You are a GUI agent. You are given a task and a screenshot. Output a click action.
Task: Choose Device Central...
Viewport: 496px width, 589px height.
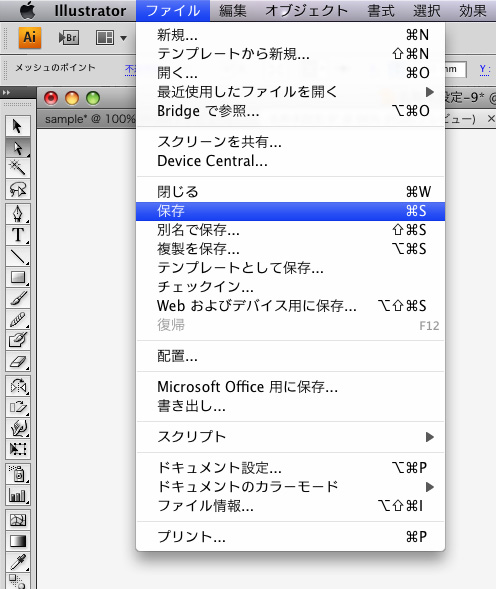(290, 161)
